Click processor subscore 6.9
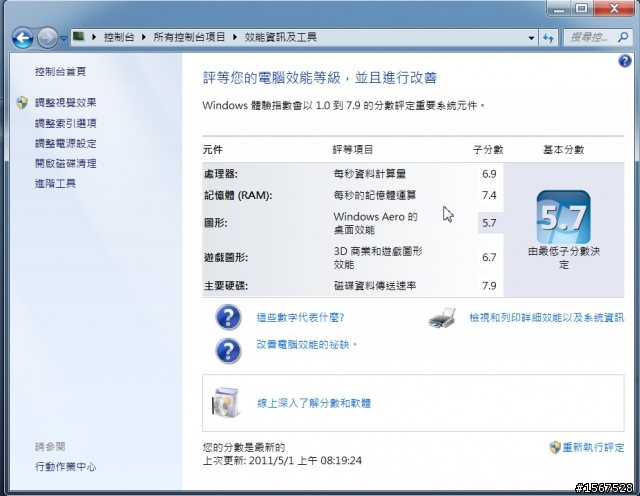This screenshot has height=496, width=640. [x=489, y=174]
